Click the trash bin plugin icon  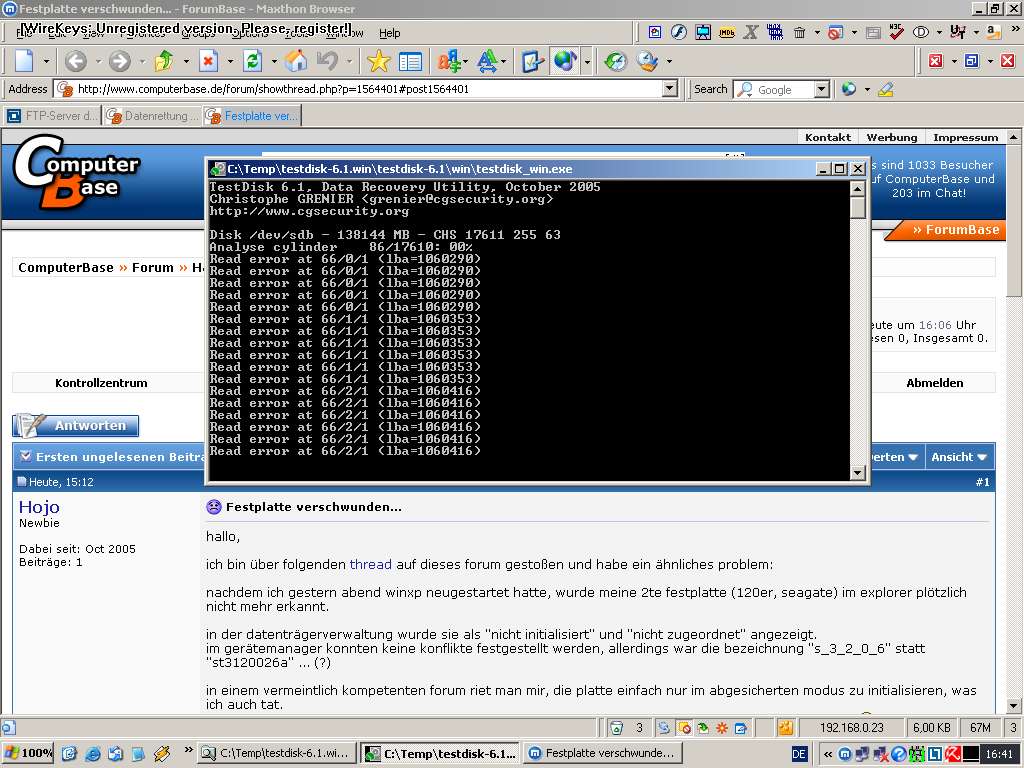799,32
